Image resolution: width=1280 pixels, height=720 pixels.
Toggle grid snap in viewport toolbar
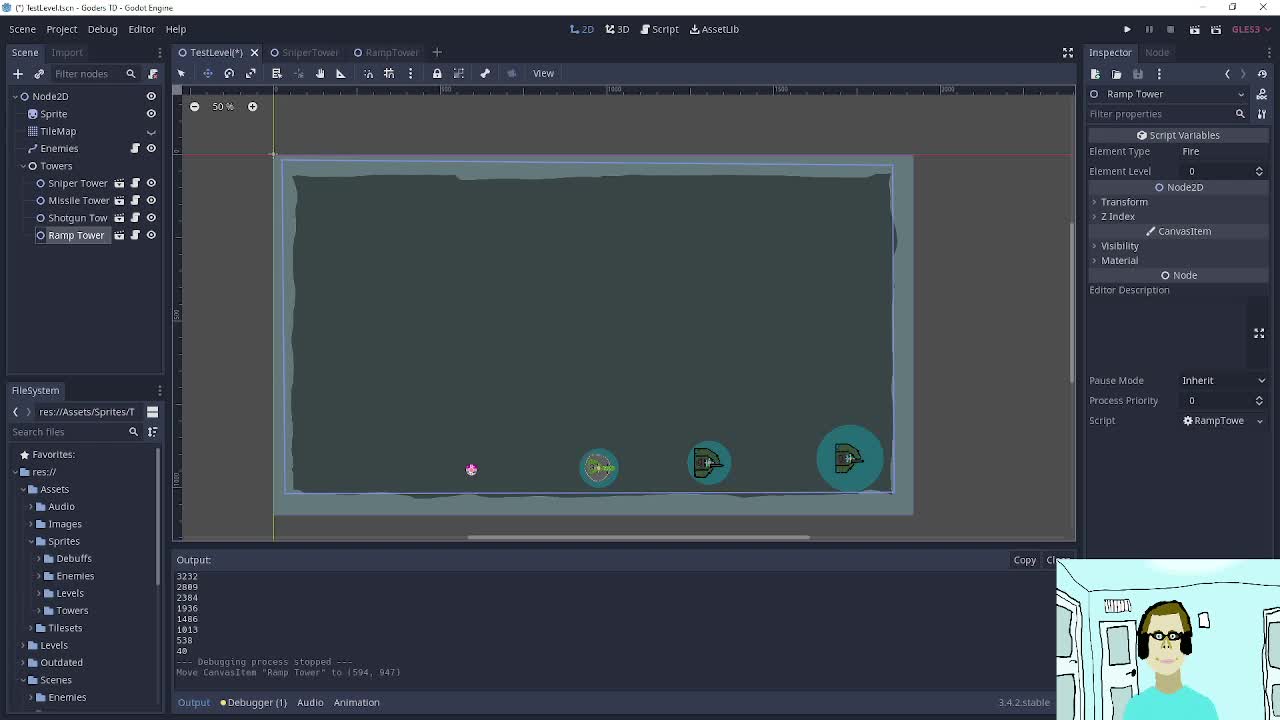pos(389,73)
